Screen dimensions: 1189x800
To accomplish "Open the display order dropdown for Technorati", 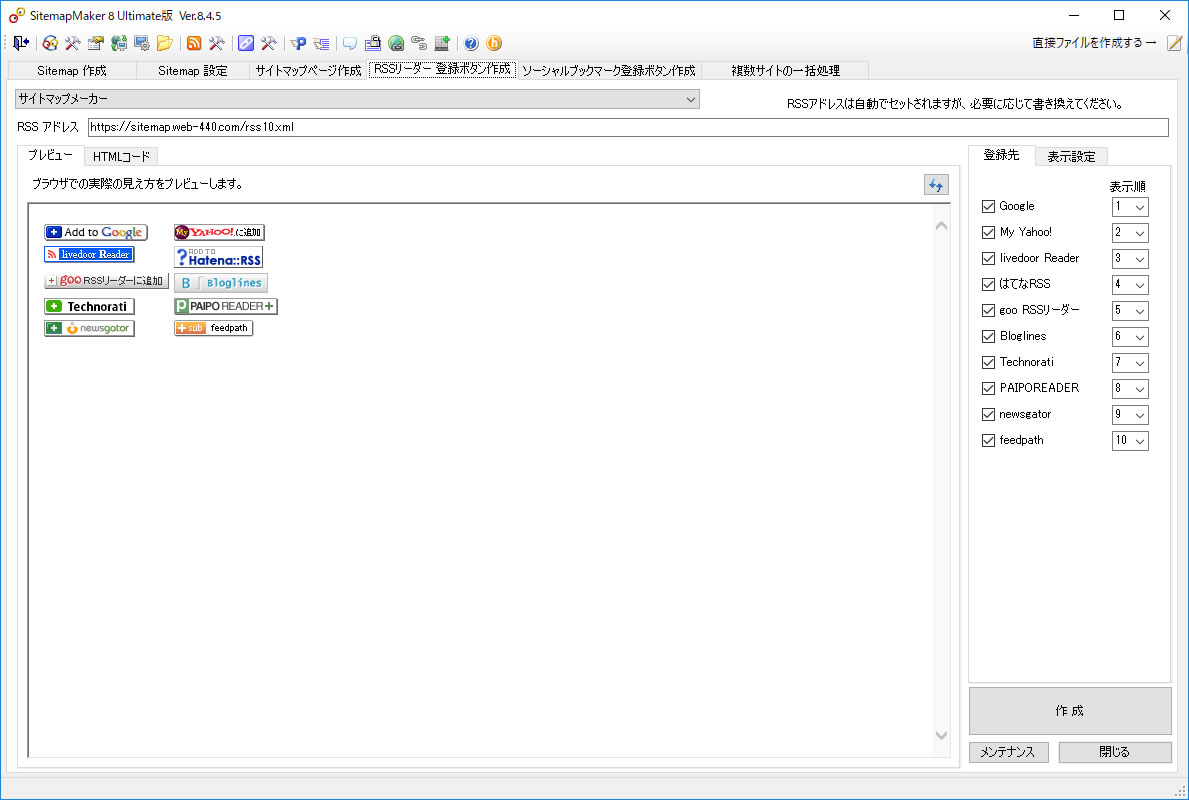I will click(x=1130, y=362).
